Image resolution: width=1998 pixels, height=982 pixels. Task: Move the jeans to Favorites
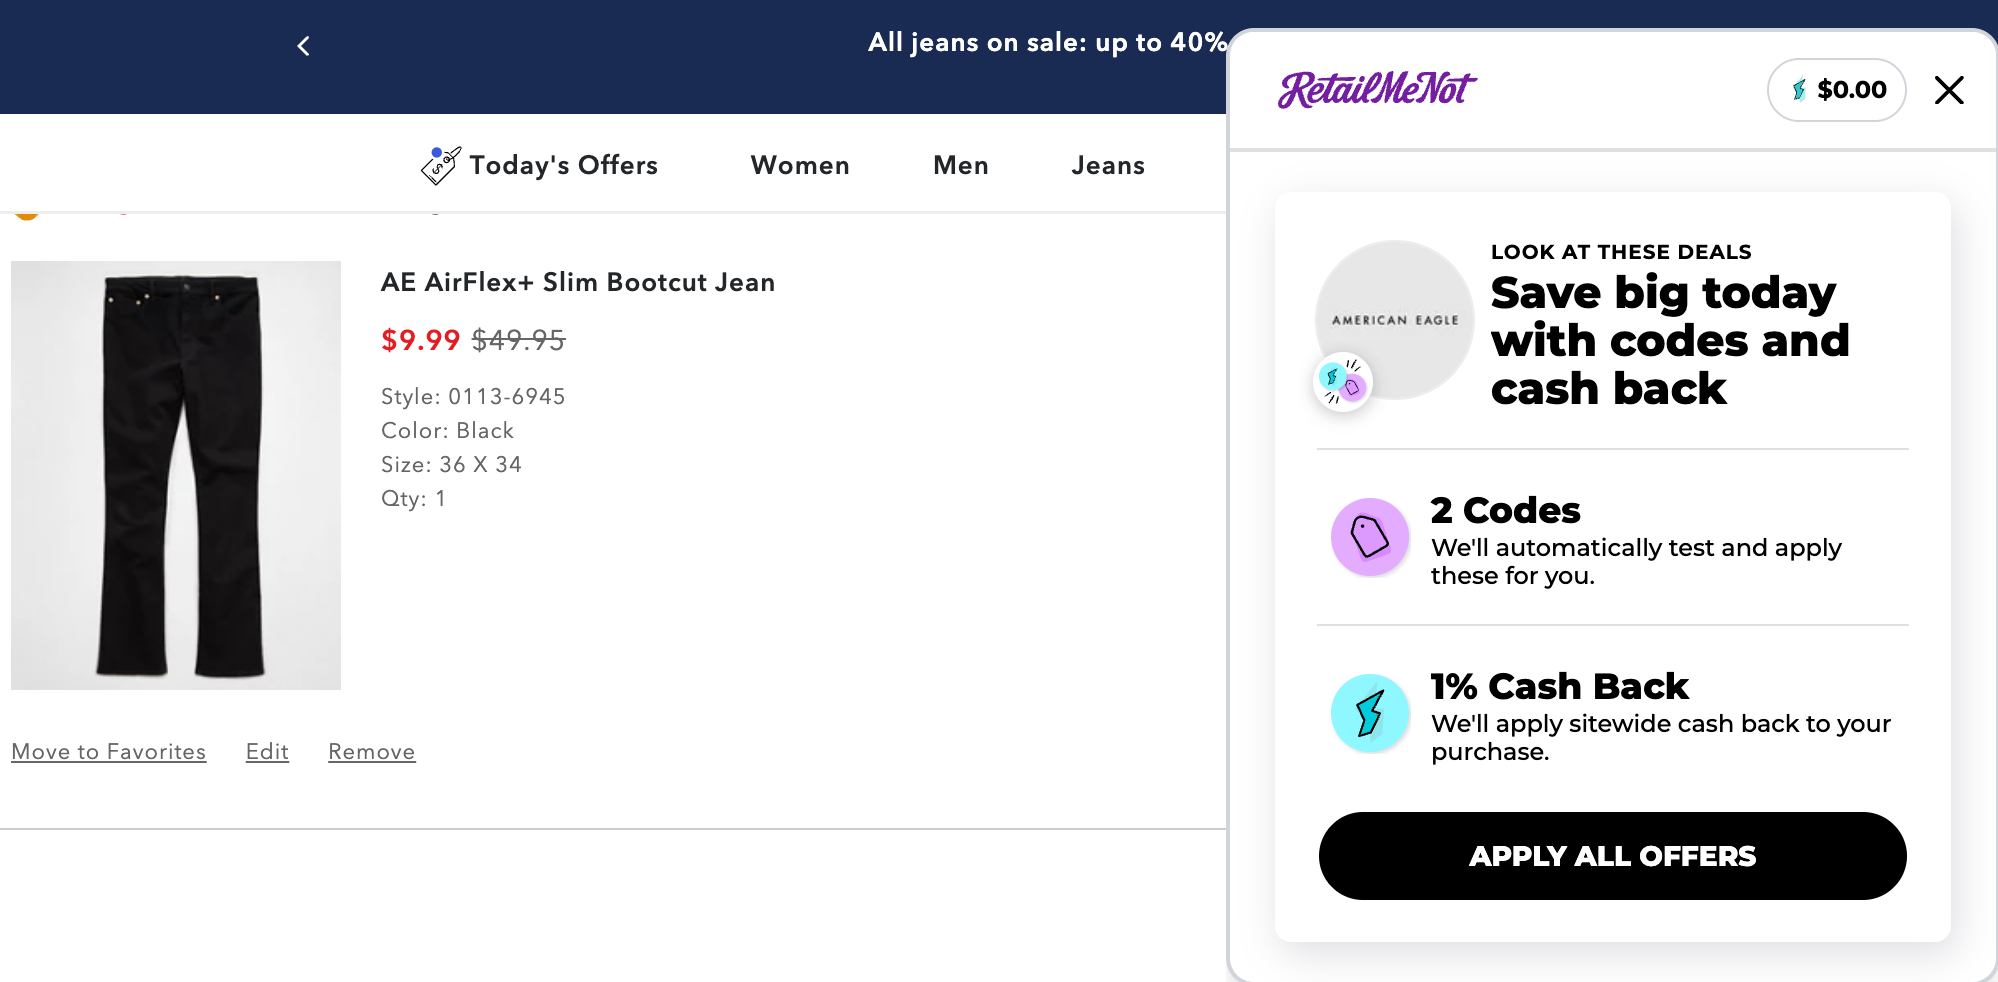click(109, 752)
